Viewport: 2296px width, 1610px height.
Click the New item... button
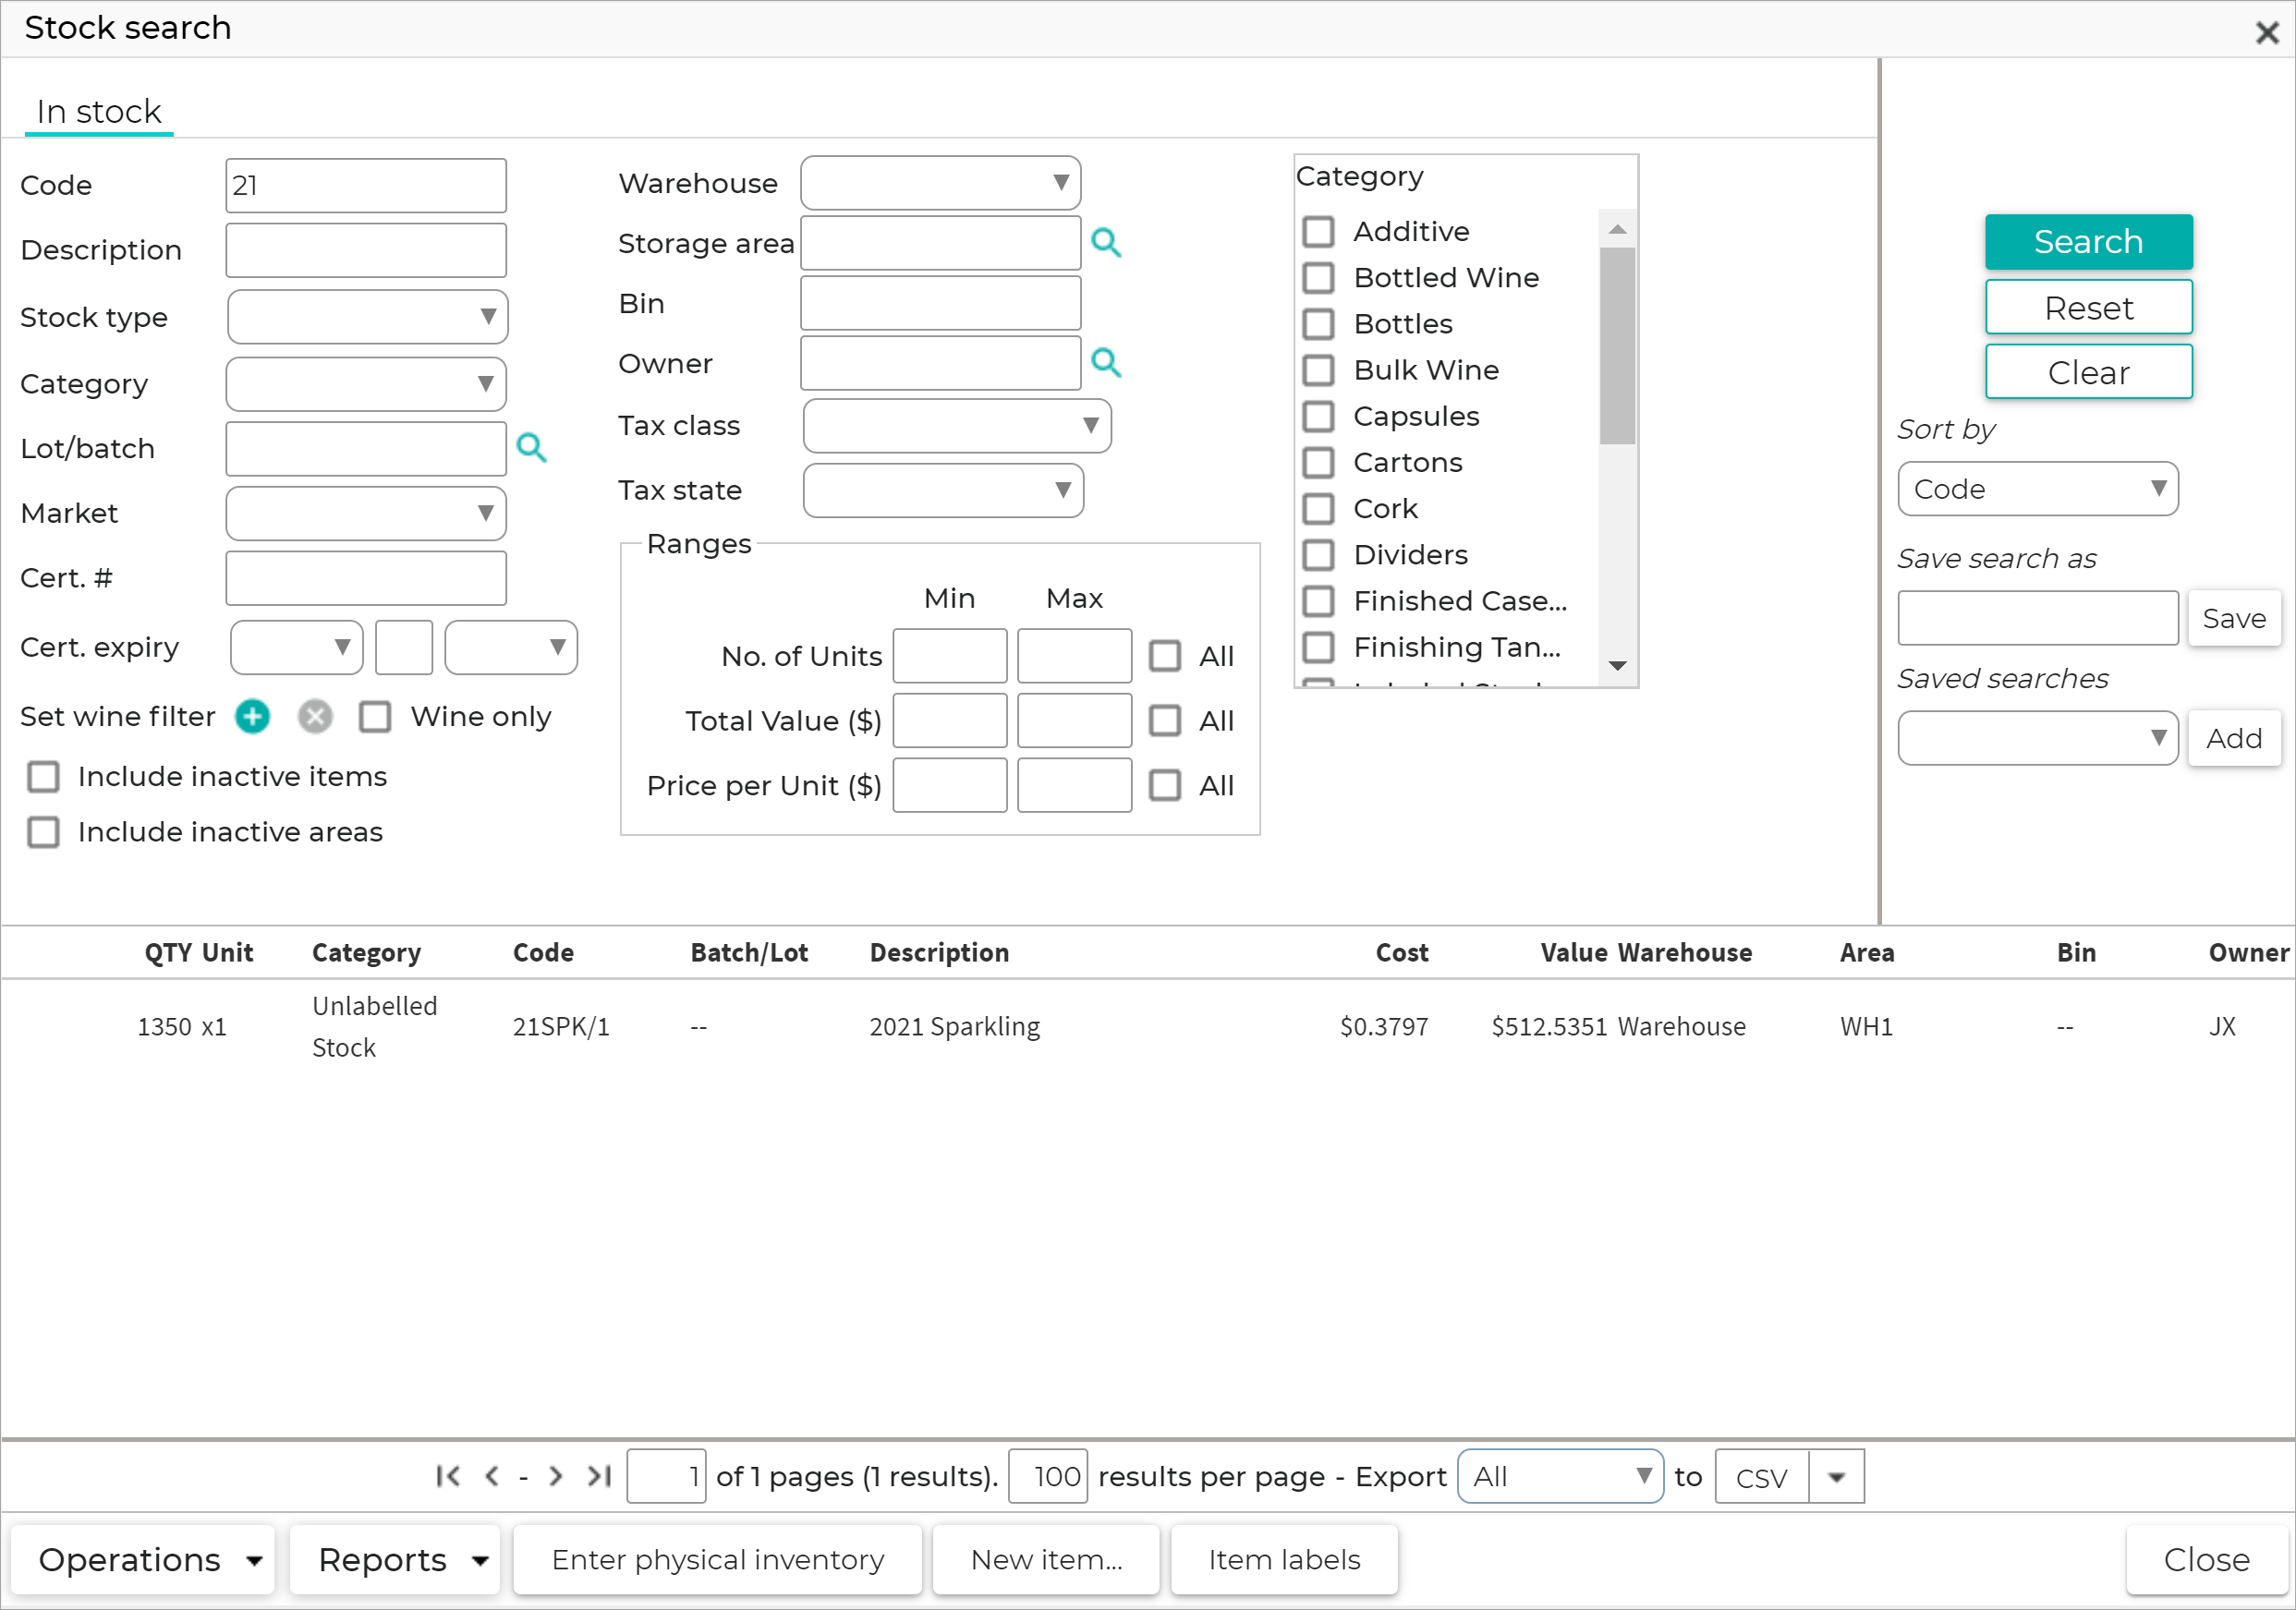(1046, 1559)
